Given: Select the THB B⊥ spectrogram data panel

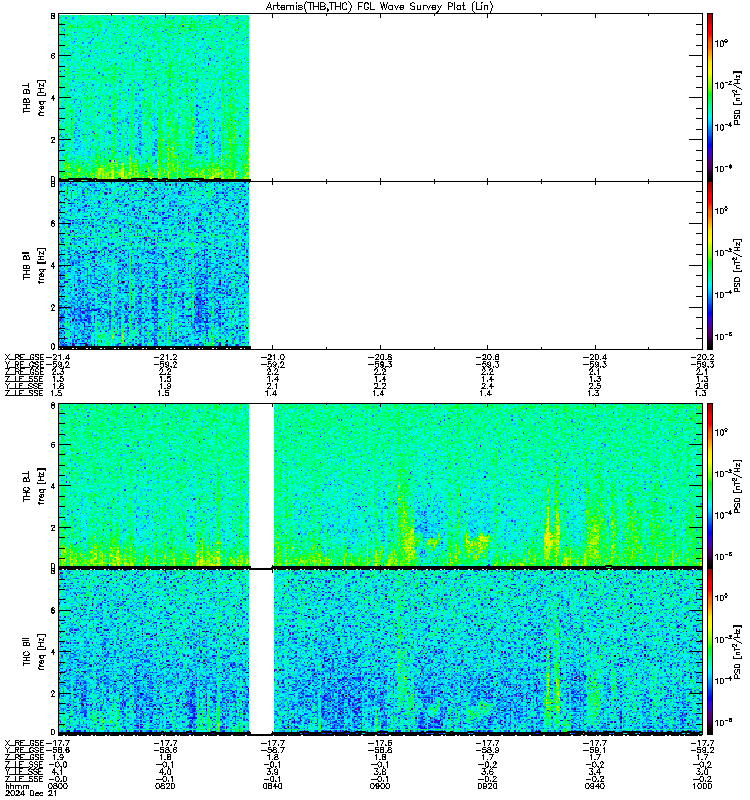Looking at the screenshot, I should (x=381, y=97).
